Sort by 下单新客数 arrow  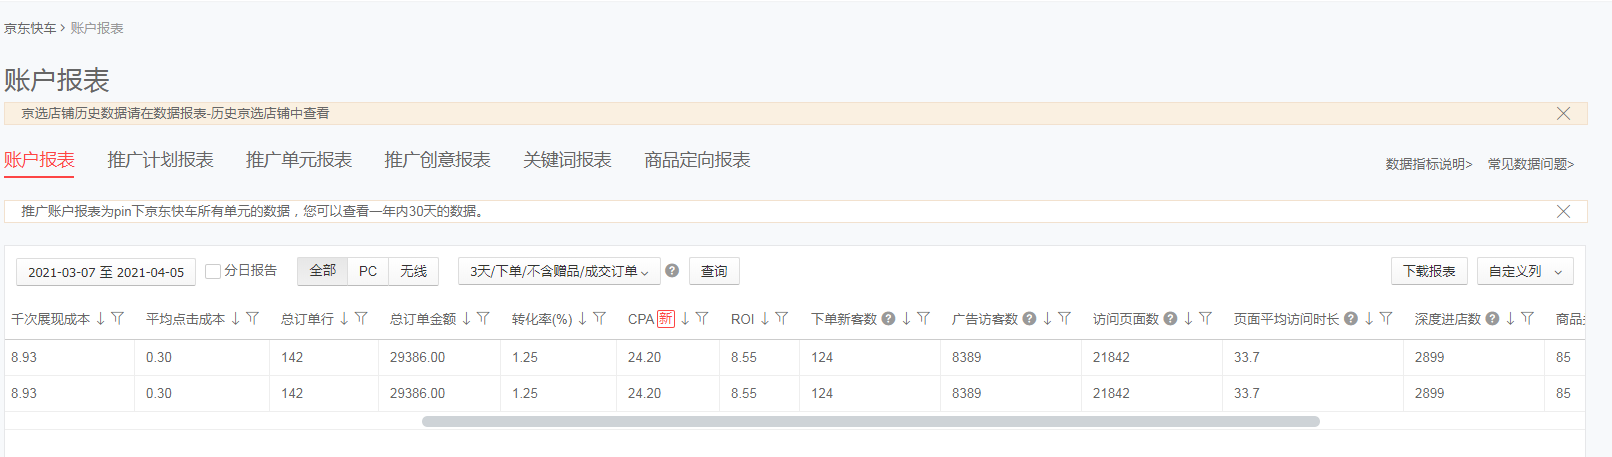(906, 319)
